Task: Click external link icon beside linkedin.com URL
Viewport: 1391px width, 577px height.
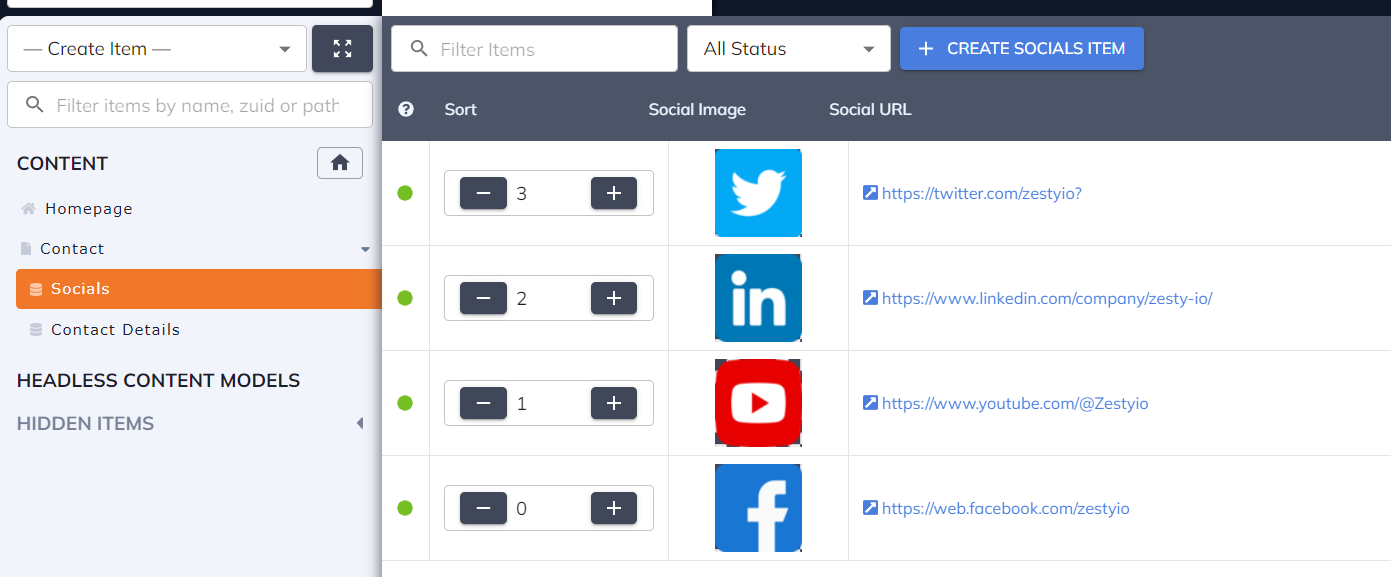Action: pos(870,297)
